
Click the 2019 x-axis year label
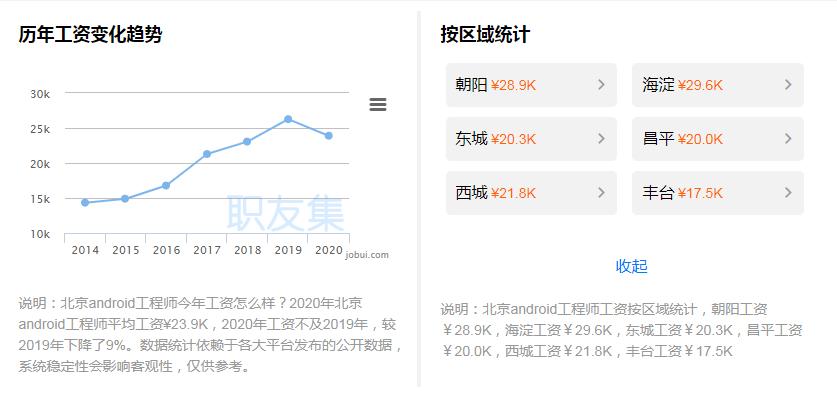(x=288, y=250)
